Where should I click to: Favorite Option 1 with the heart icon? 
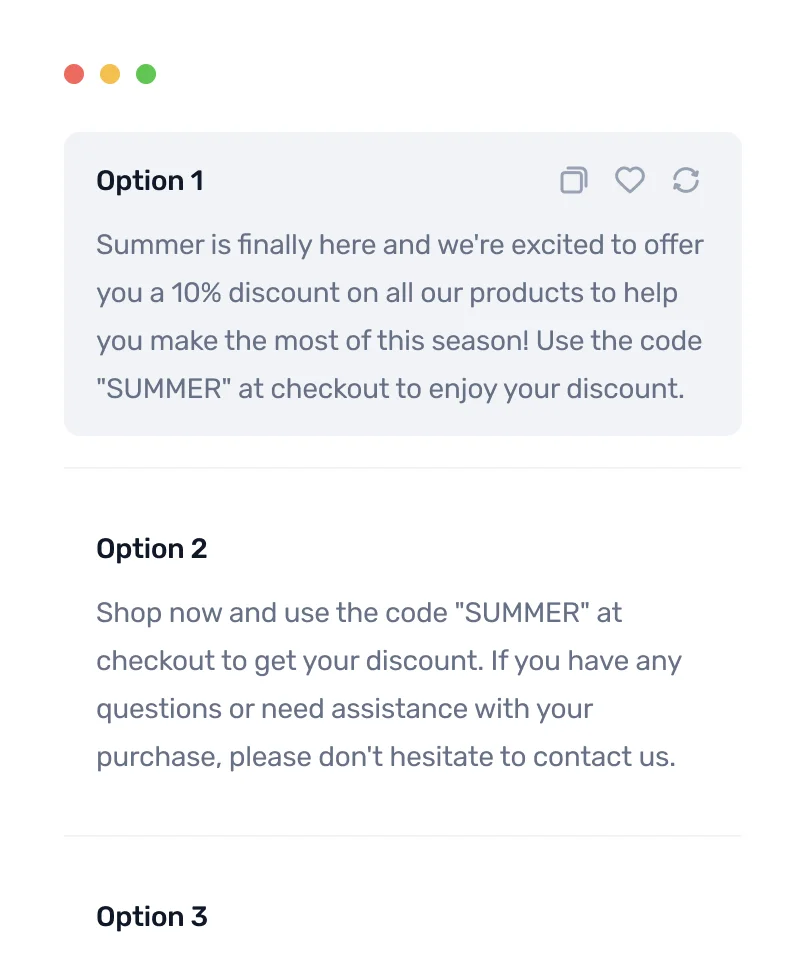coord(629,180)
